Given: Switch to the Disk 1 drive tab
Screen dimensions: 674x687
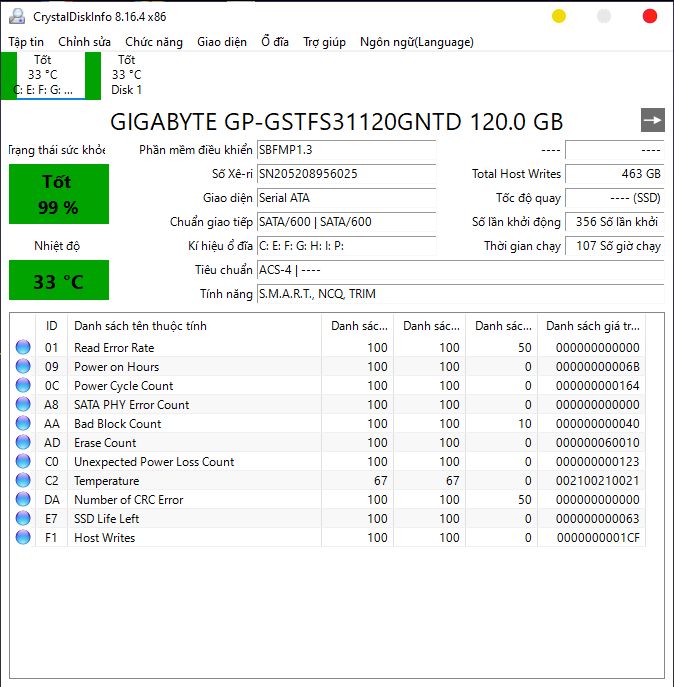Looking at the screenshot, I should pyautogui.click(x=126, y=75).
